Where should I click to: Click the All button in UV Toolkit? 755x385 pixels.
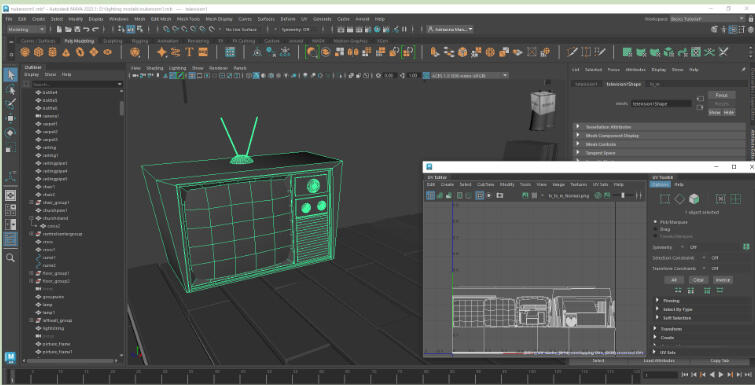coord(674,280)
